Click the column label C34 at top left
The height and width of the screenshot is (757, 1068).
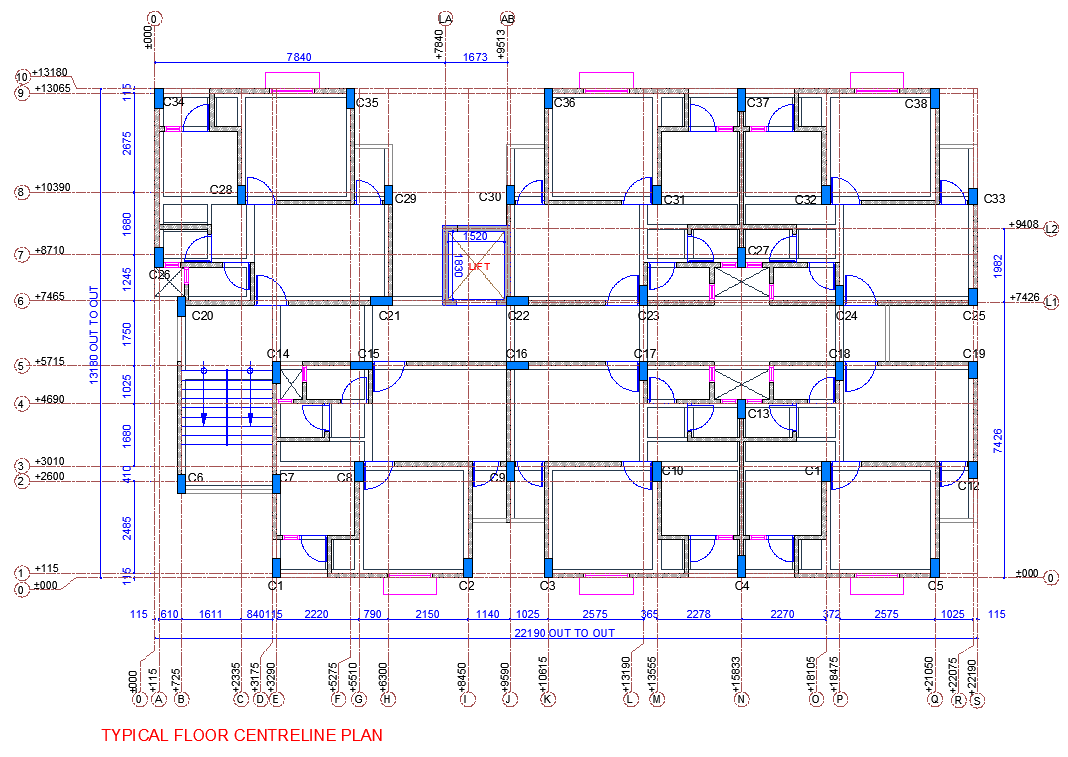tap(173, 102)
